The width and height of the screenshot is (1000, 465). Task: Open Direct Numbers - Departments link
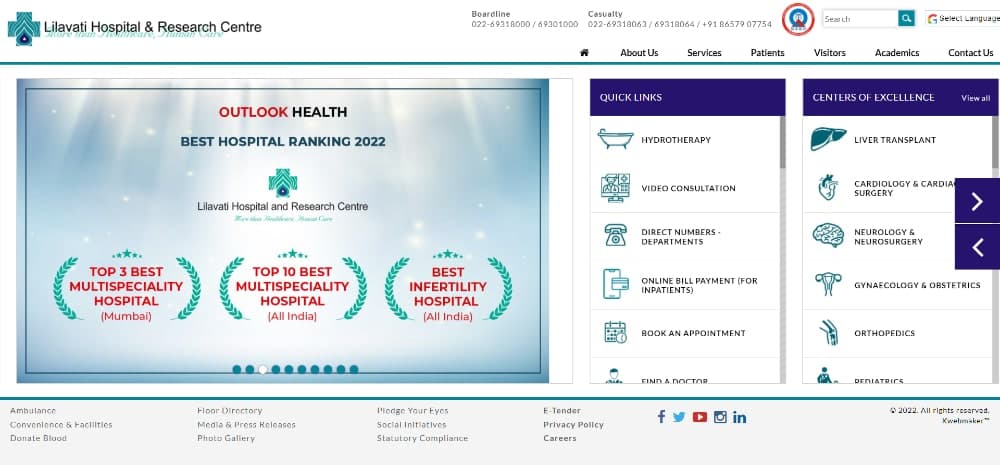(681, 237)
